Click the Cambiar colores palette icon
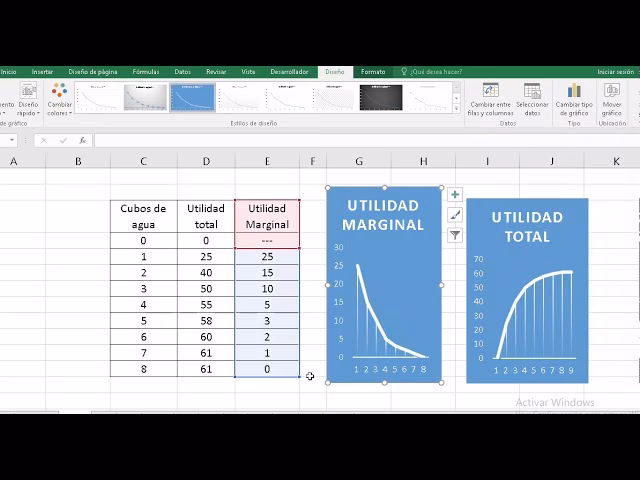The width and height of the screenshot is (640, 480). click(x=59, y=92)
